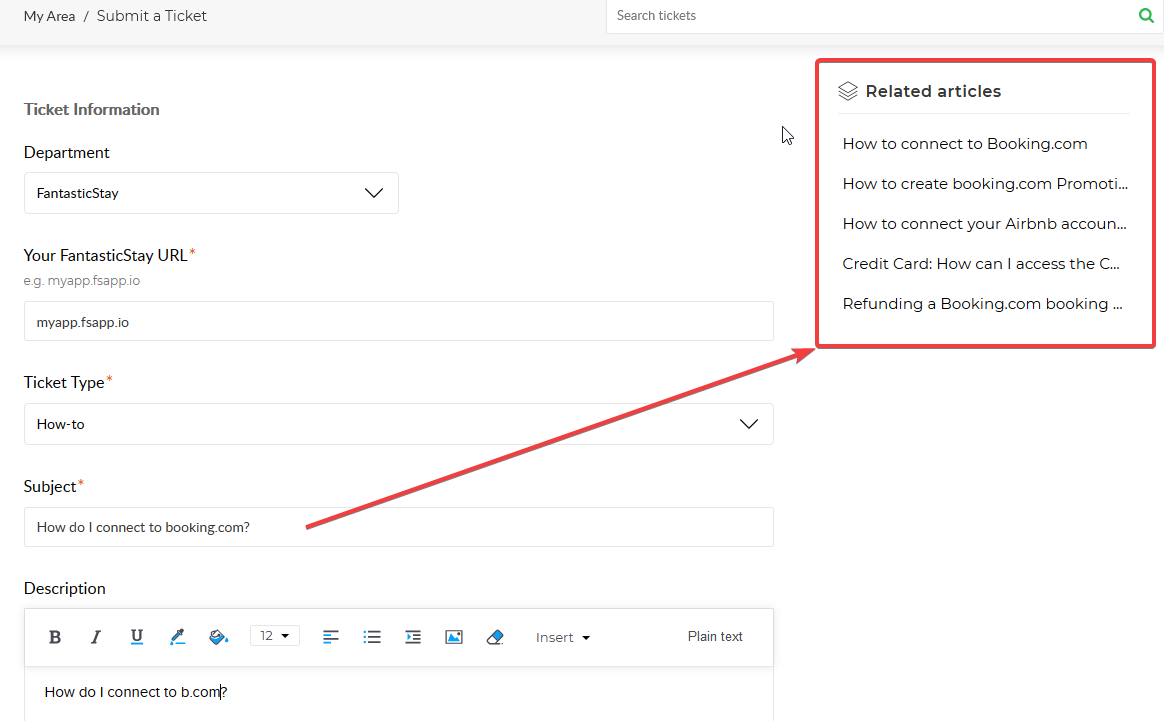The width and height of the screenshot is (1164, 721).
Task: Click the text alignment icon
Action: 331,637
